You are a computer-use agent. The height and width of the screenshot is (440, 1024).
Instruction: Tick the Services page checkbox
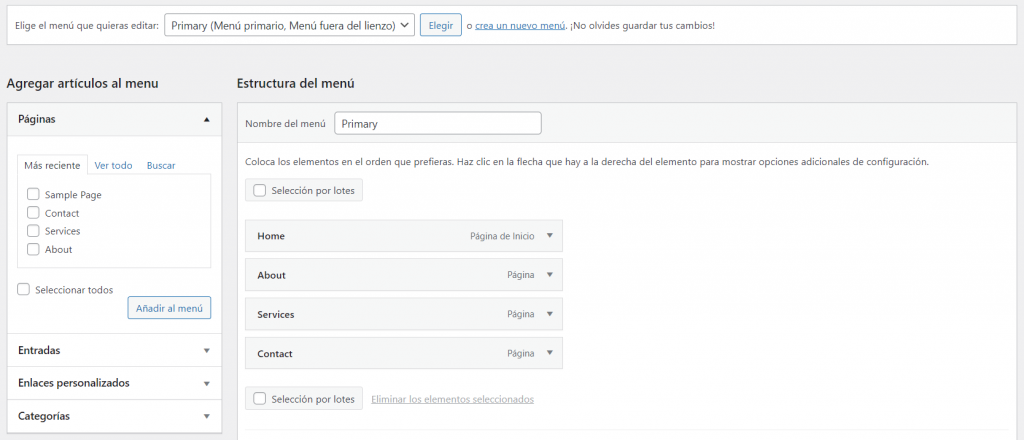[x=34, y=231]
